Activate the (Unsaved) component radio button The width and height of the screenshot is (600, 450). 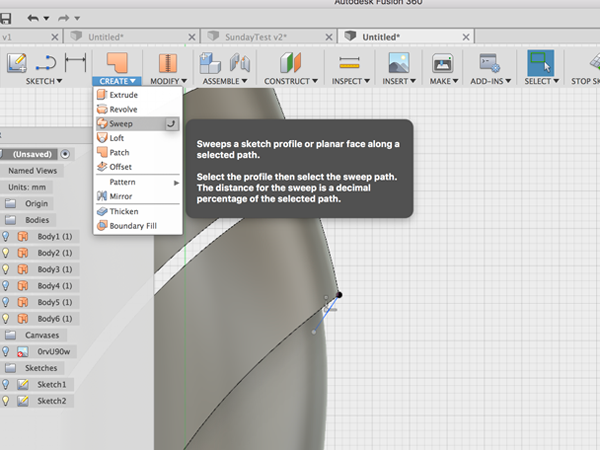coord(65,154)
